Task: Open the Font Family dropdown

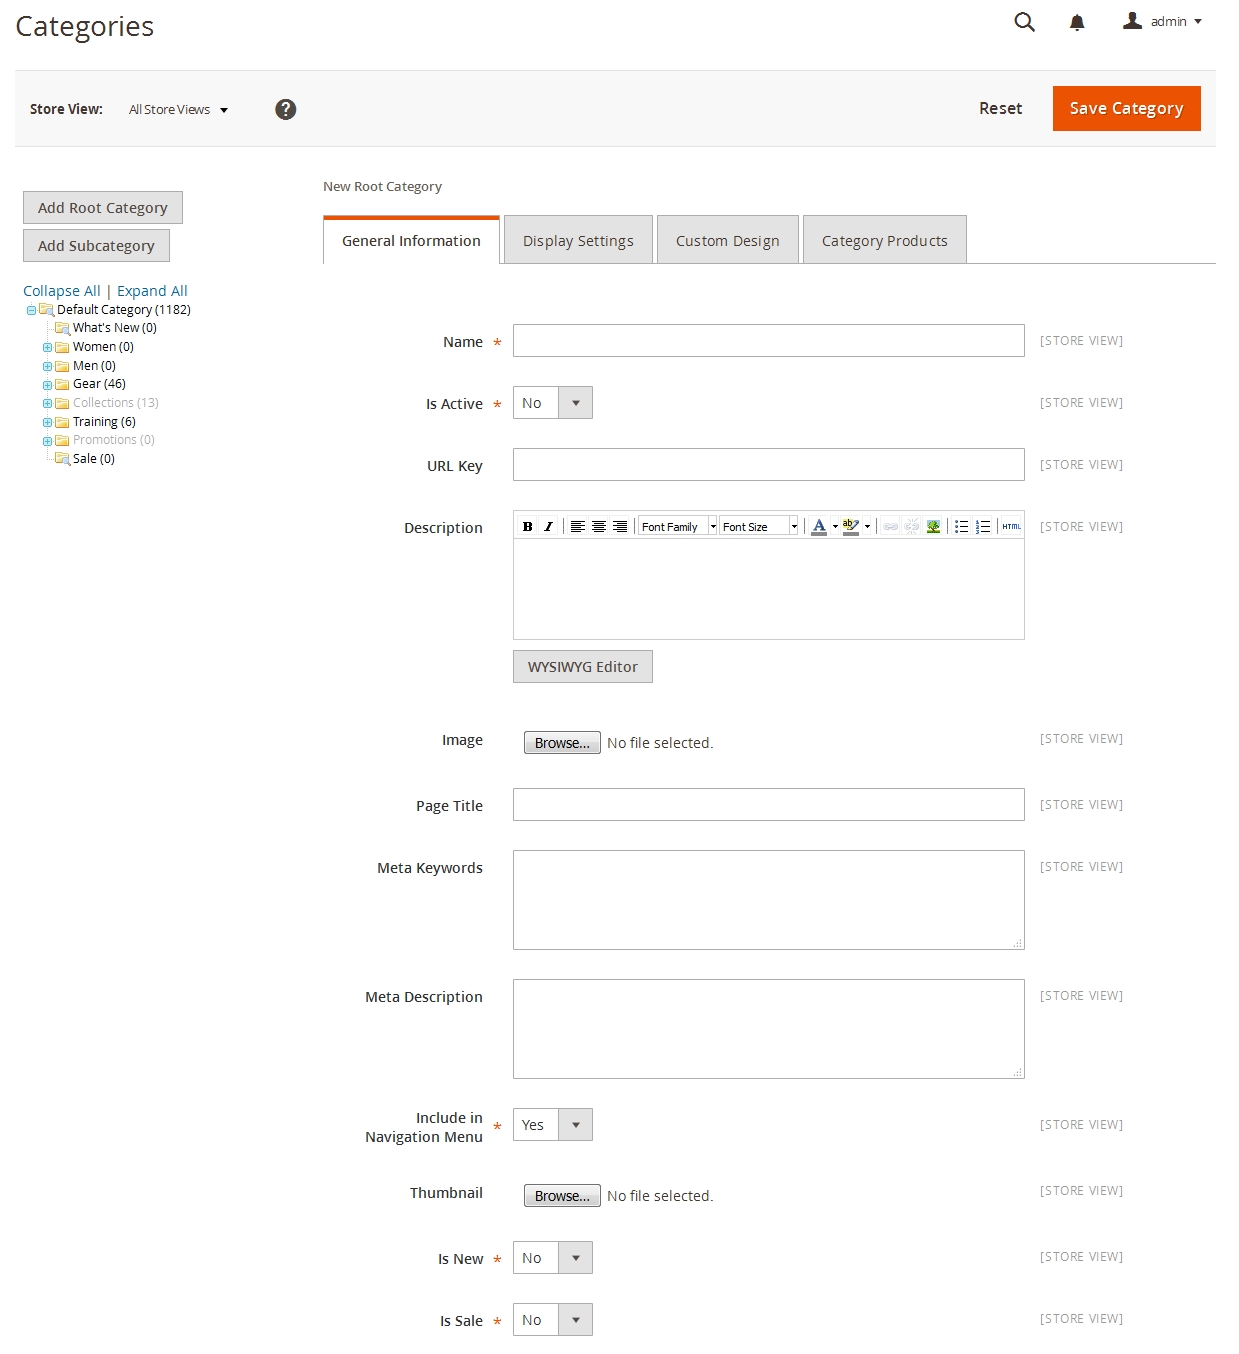Action: 678,526
